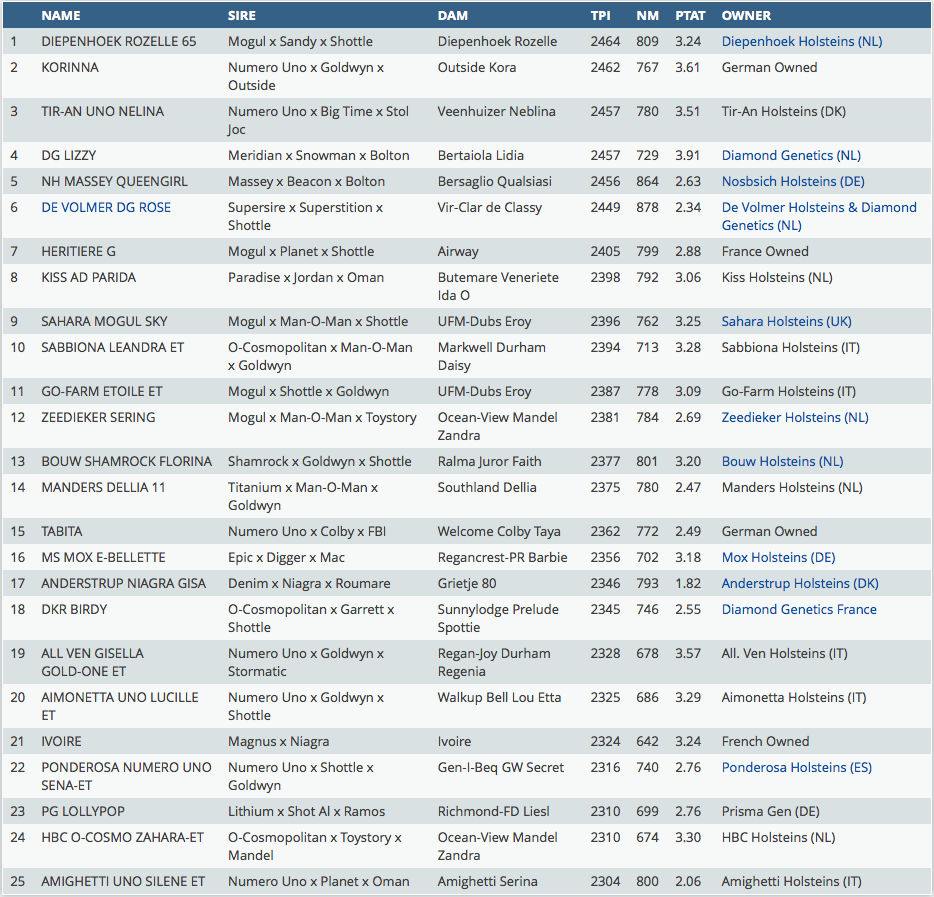Open Mox Holsteins (DE) link

(778, 558)
